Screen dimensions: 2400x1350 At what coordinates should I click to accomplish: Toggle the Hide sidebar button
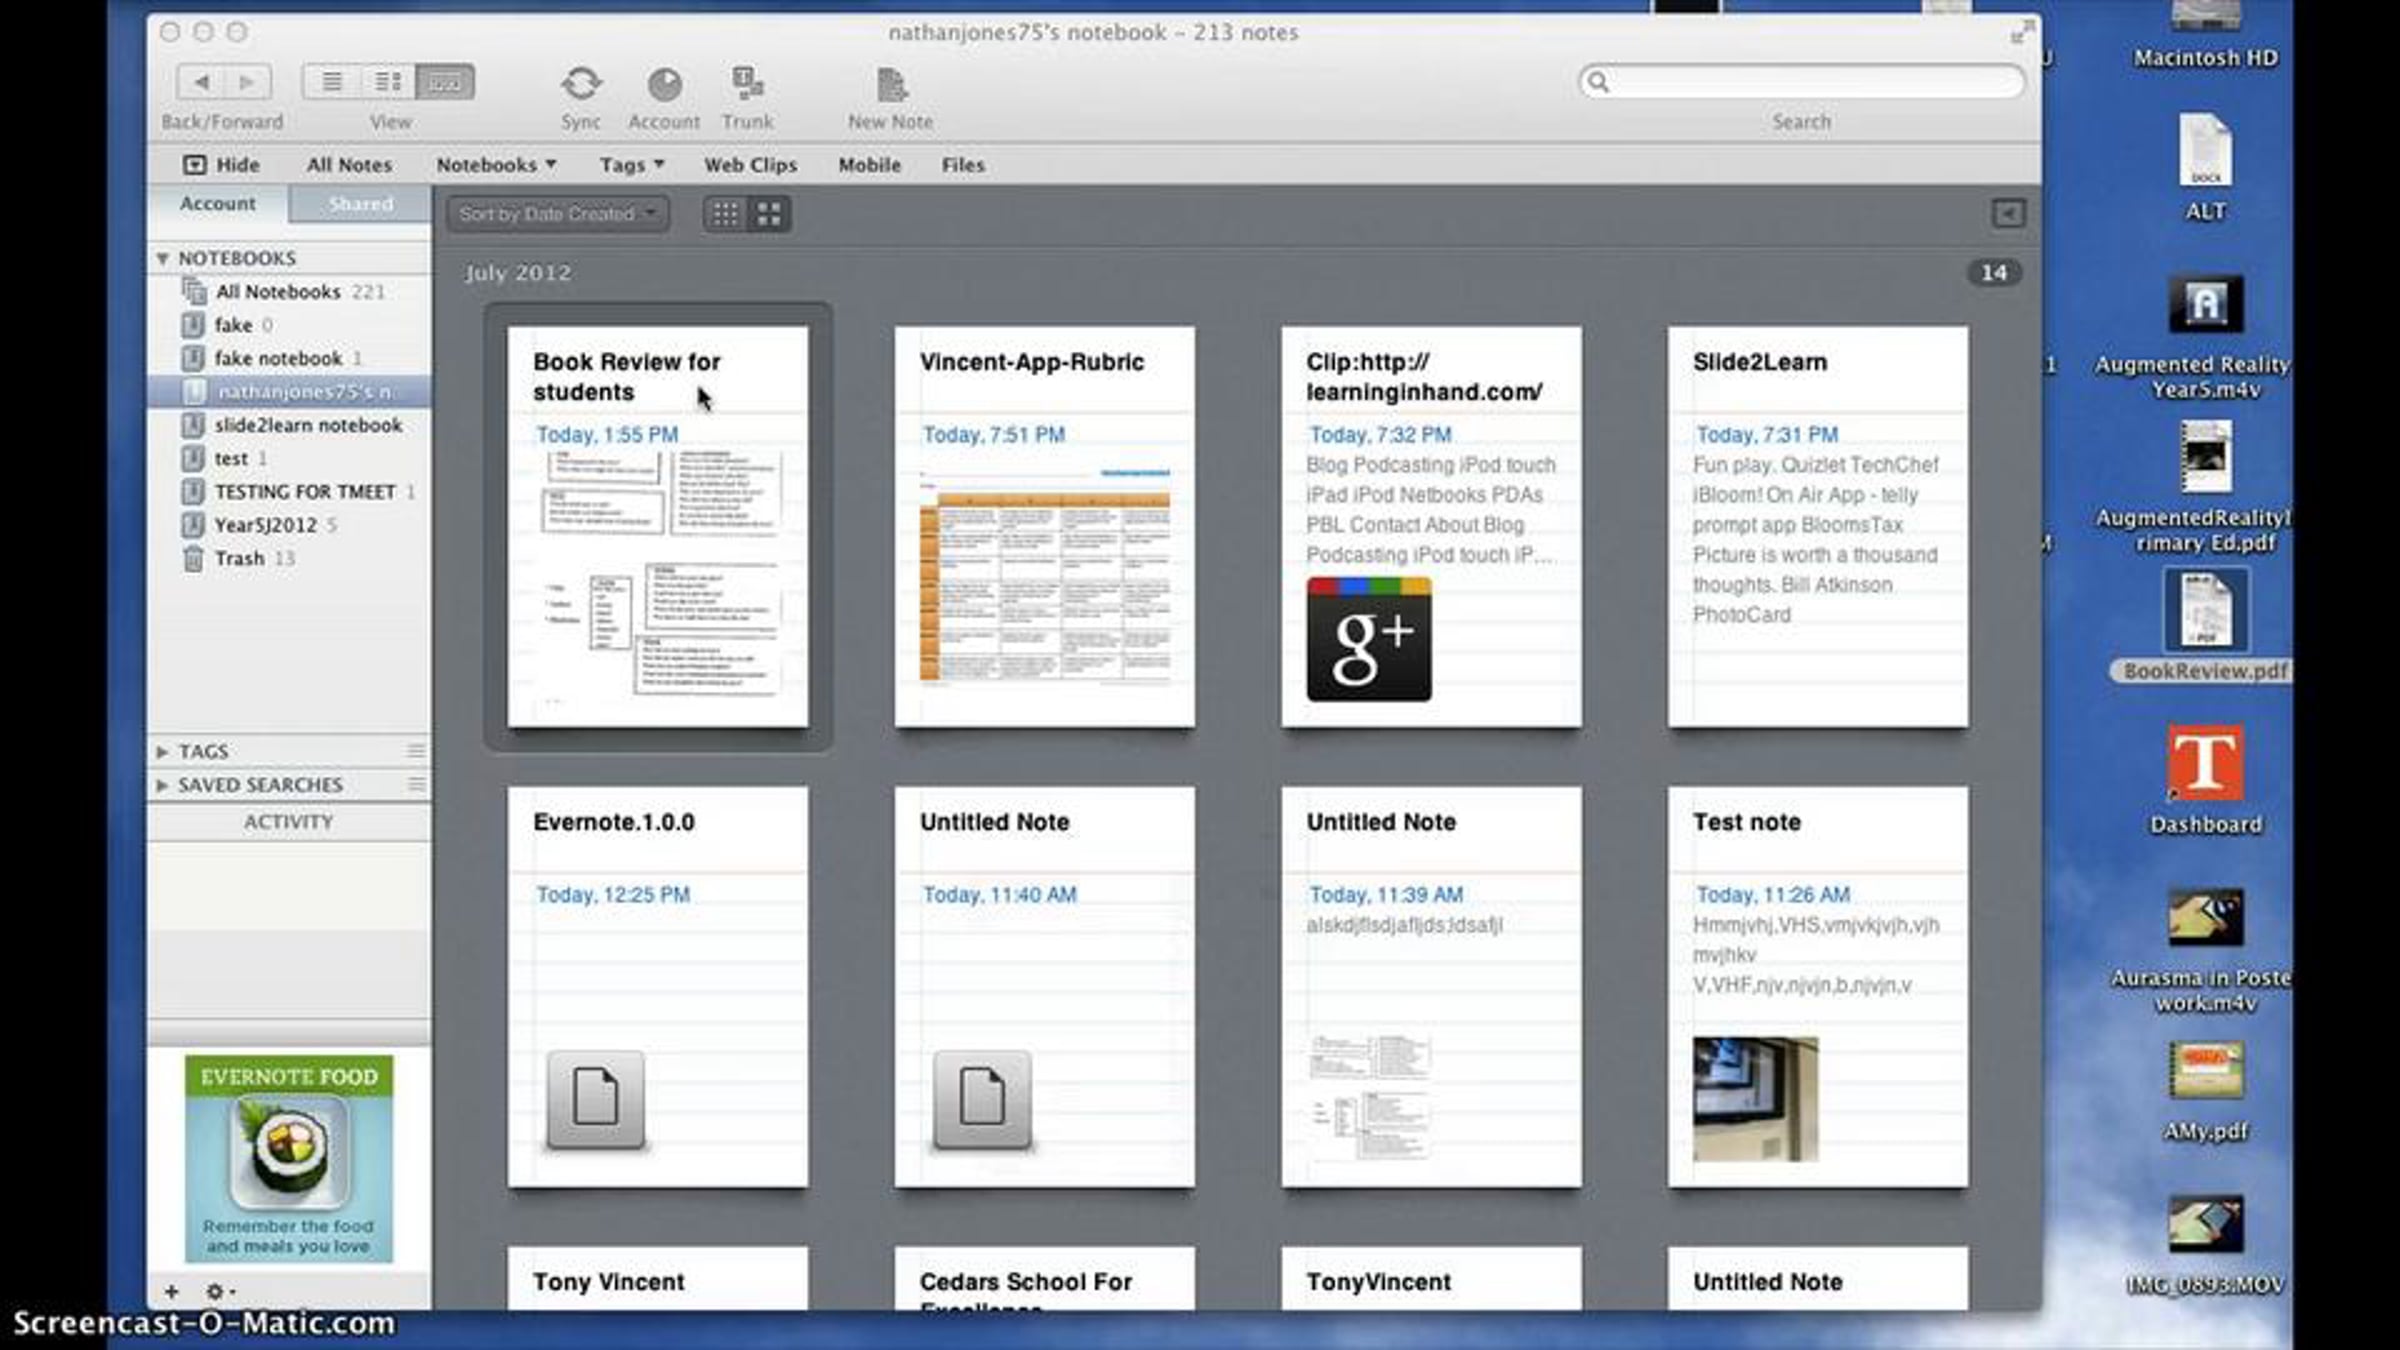[221, 165]
